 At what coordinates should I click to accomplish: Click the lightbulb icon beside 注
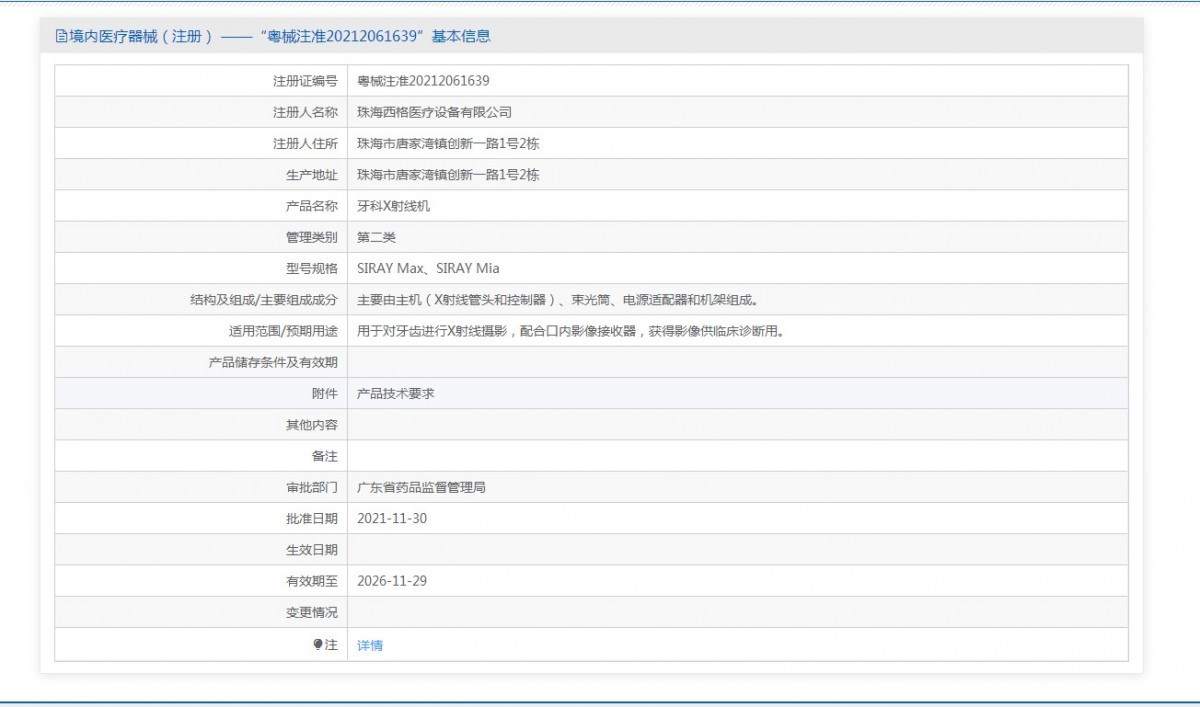[318, 645]
